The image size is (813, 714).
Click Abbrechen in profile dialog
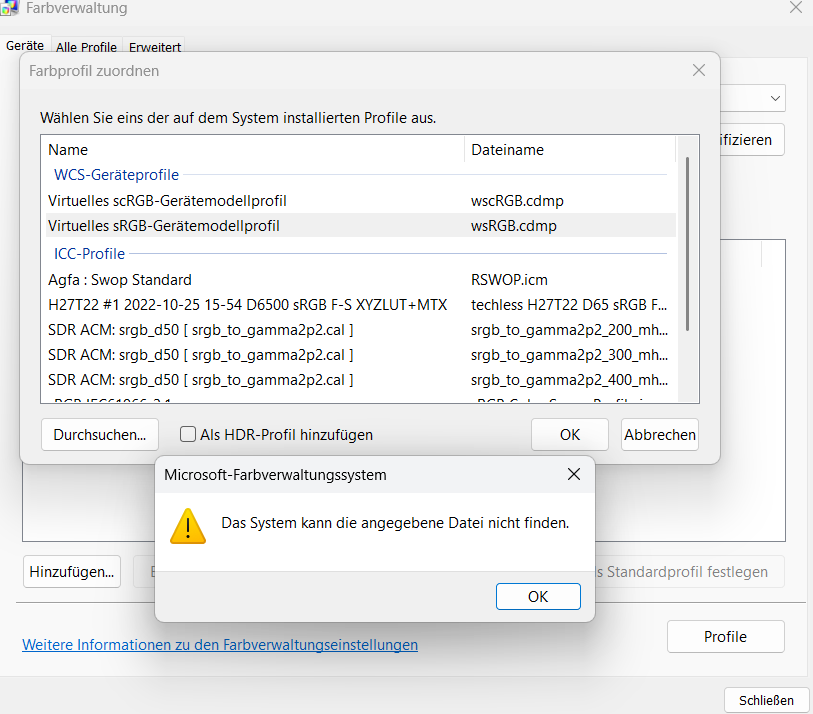tap(659, 435)
